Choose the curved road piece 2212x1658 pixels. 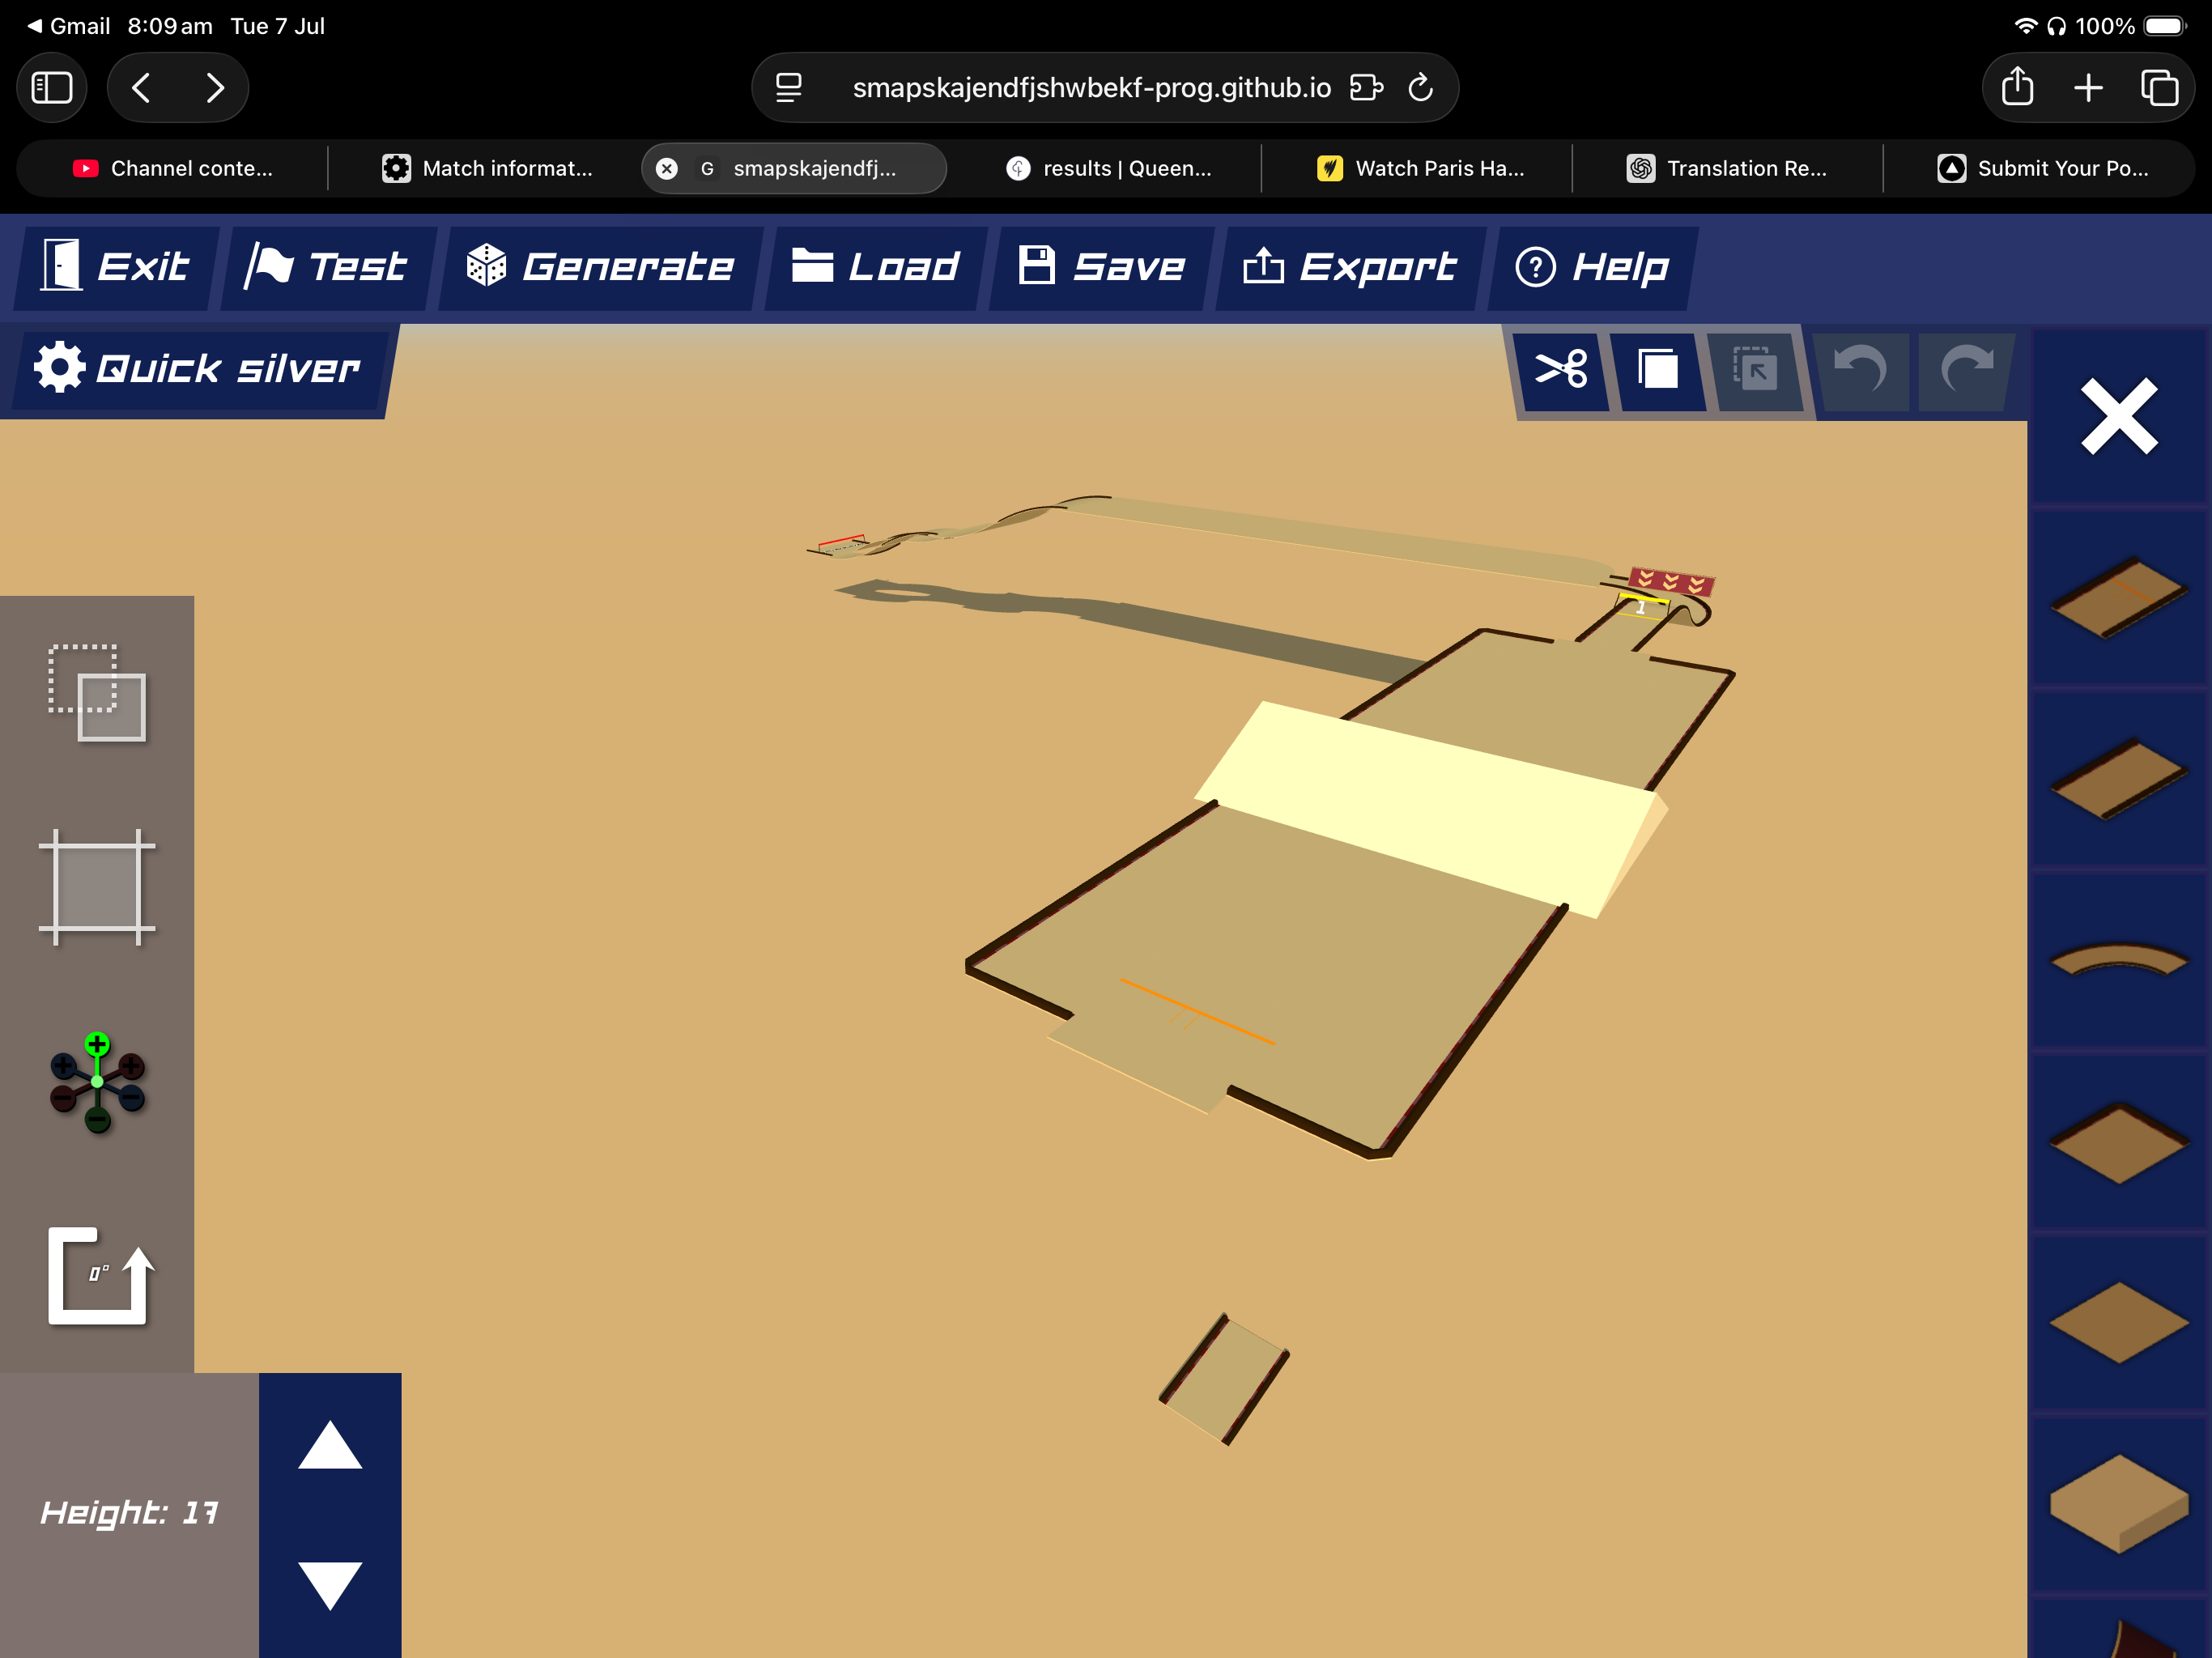click(x=2118, y=961)
